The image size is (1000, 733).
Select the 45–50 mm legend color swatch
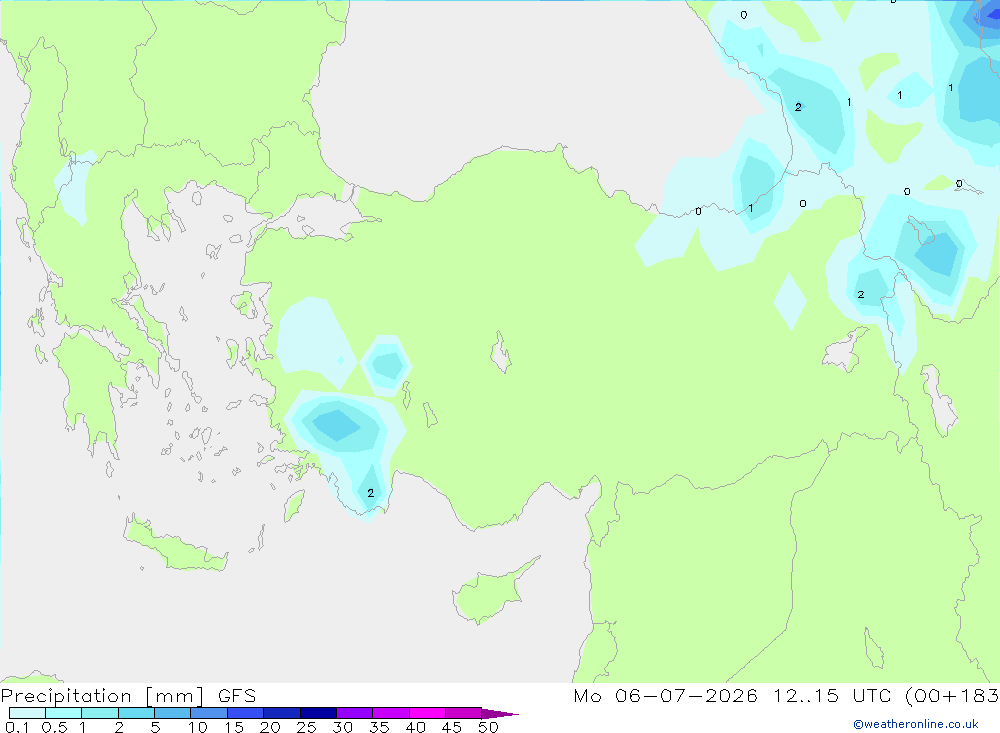click(464, 713)
